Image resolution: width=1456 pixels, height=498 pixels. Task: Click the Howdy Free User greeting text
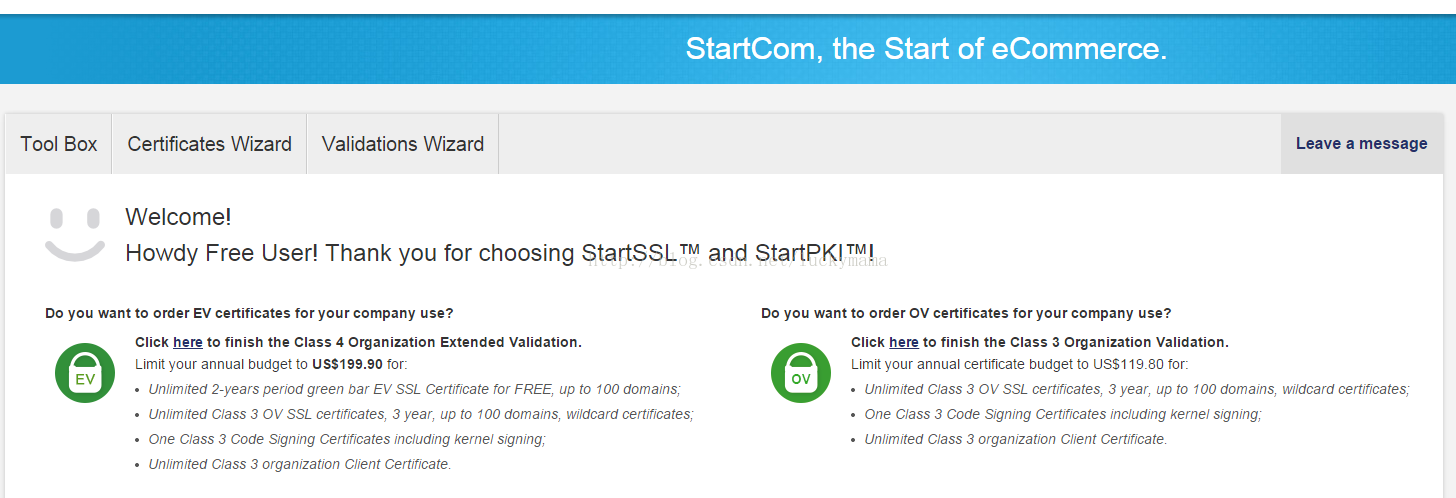pyautogui.click(x=500, y=253)
